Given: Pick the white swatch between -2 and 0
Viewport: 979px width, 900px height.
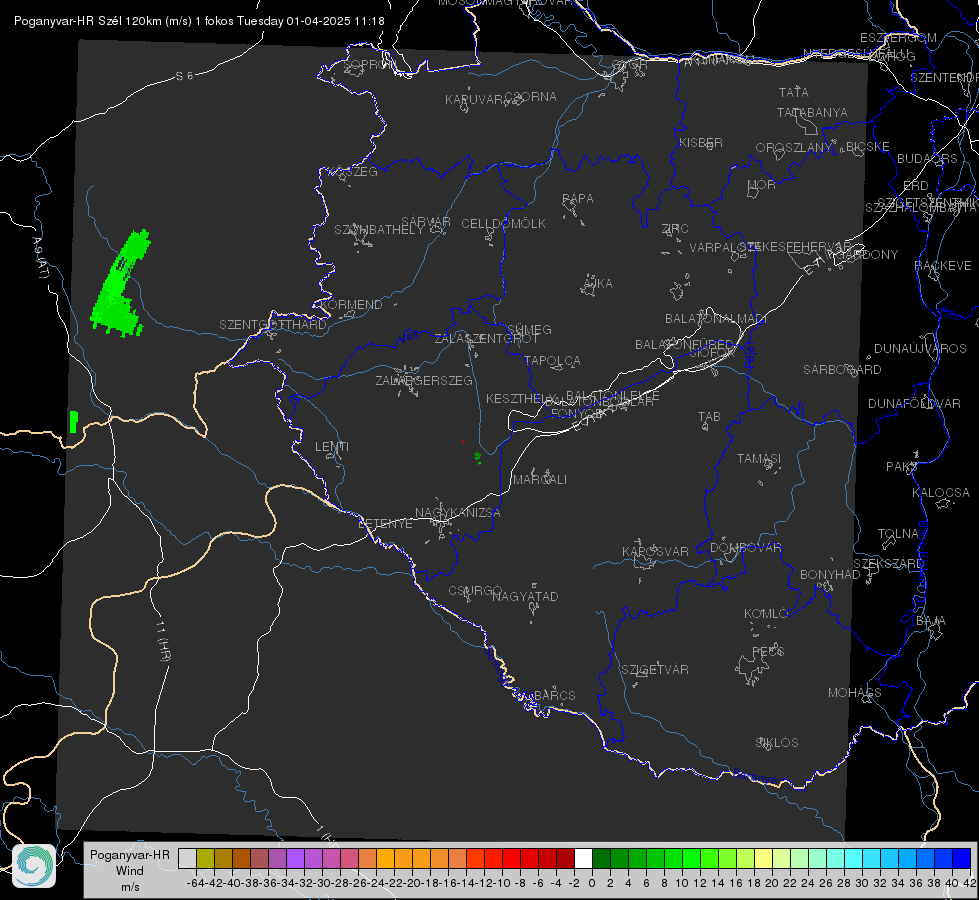Looking at the screenshot, I should coord(583,858).
